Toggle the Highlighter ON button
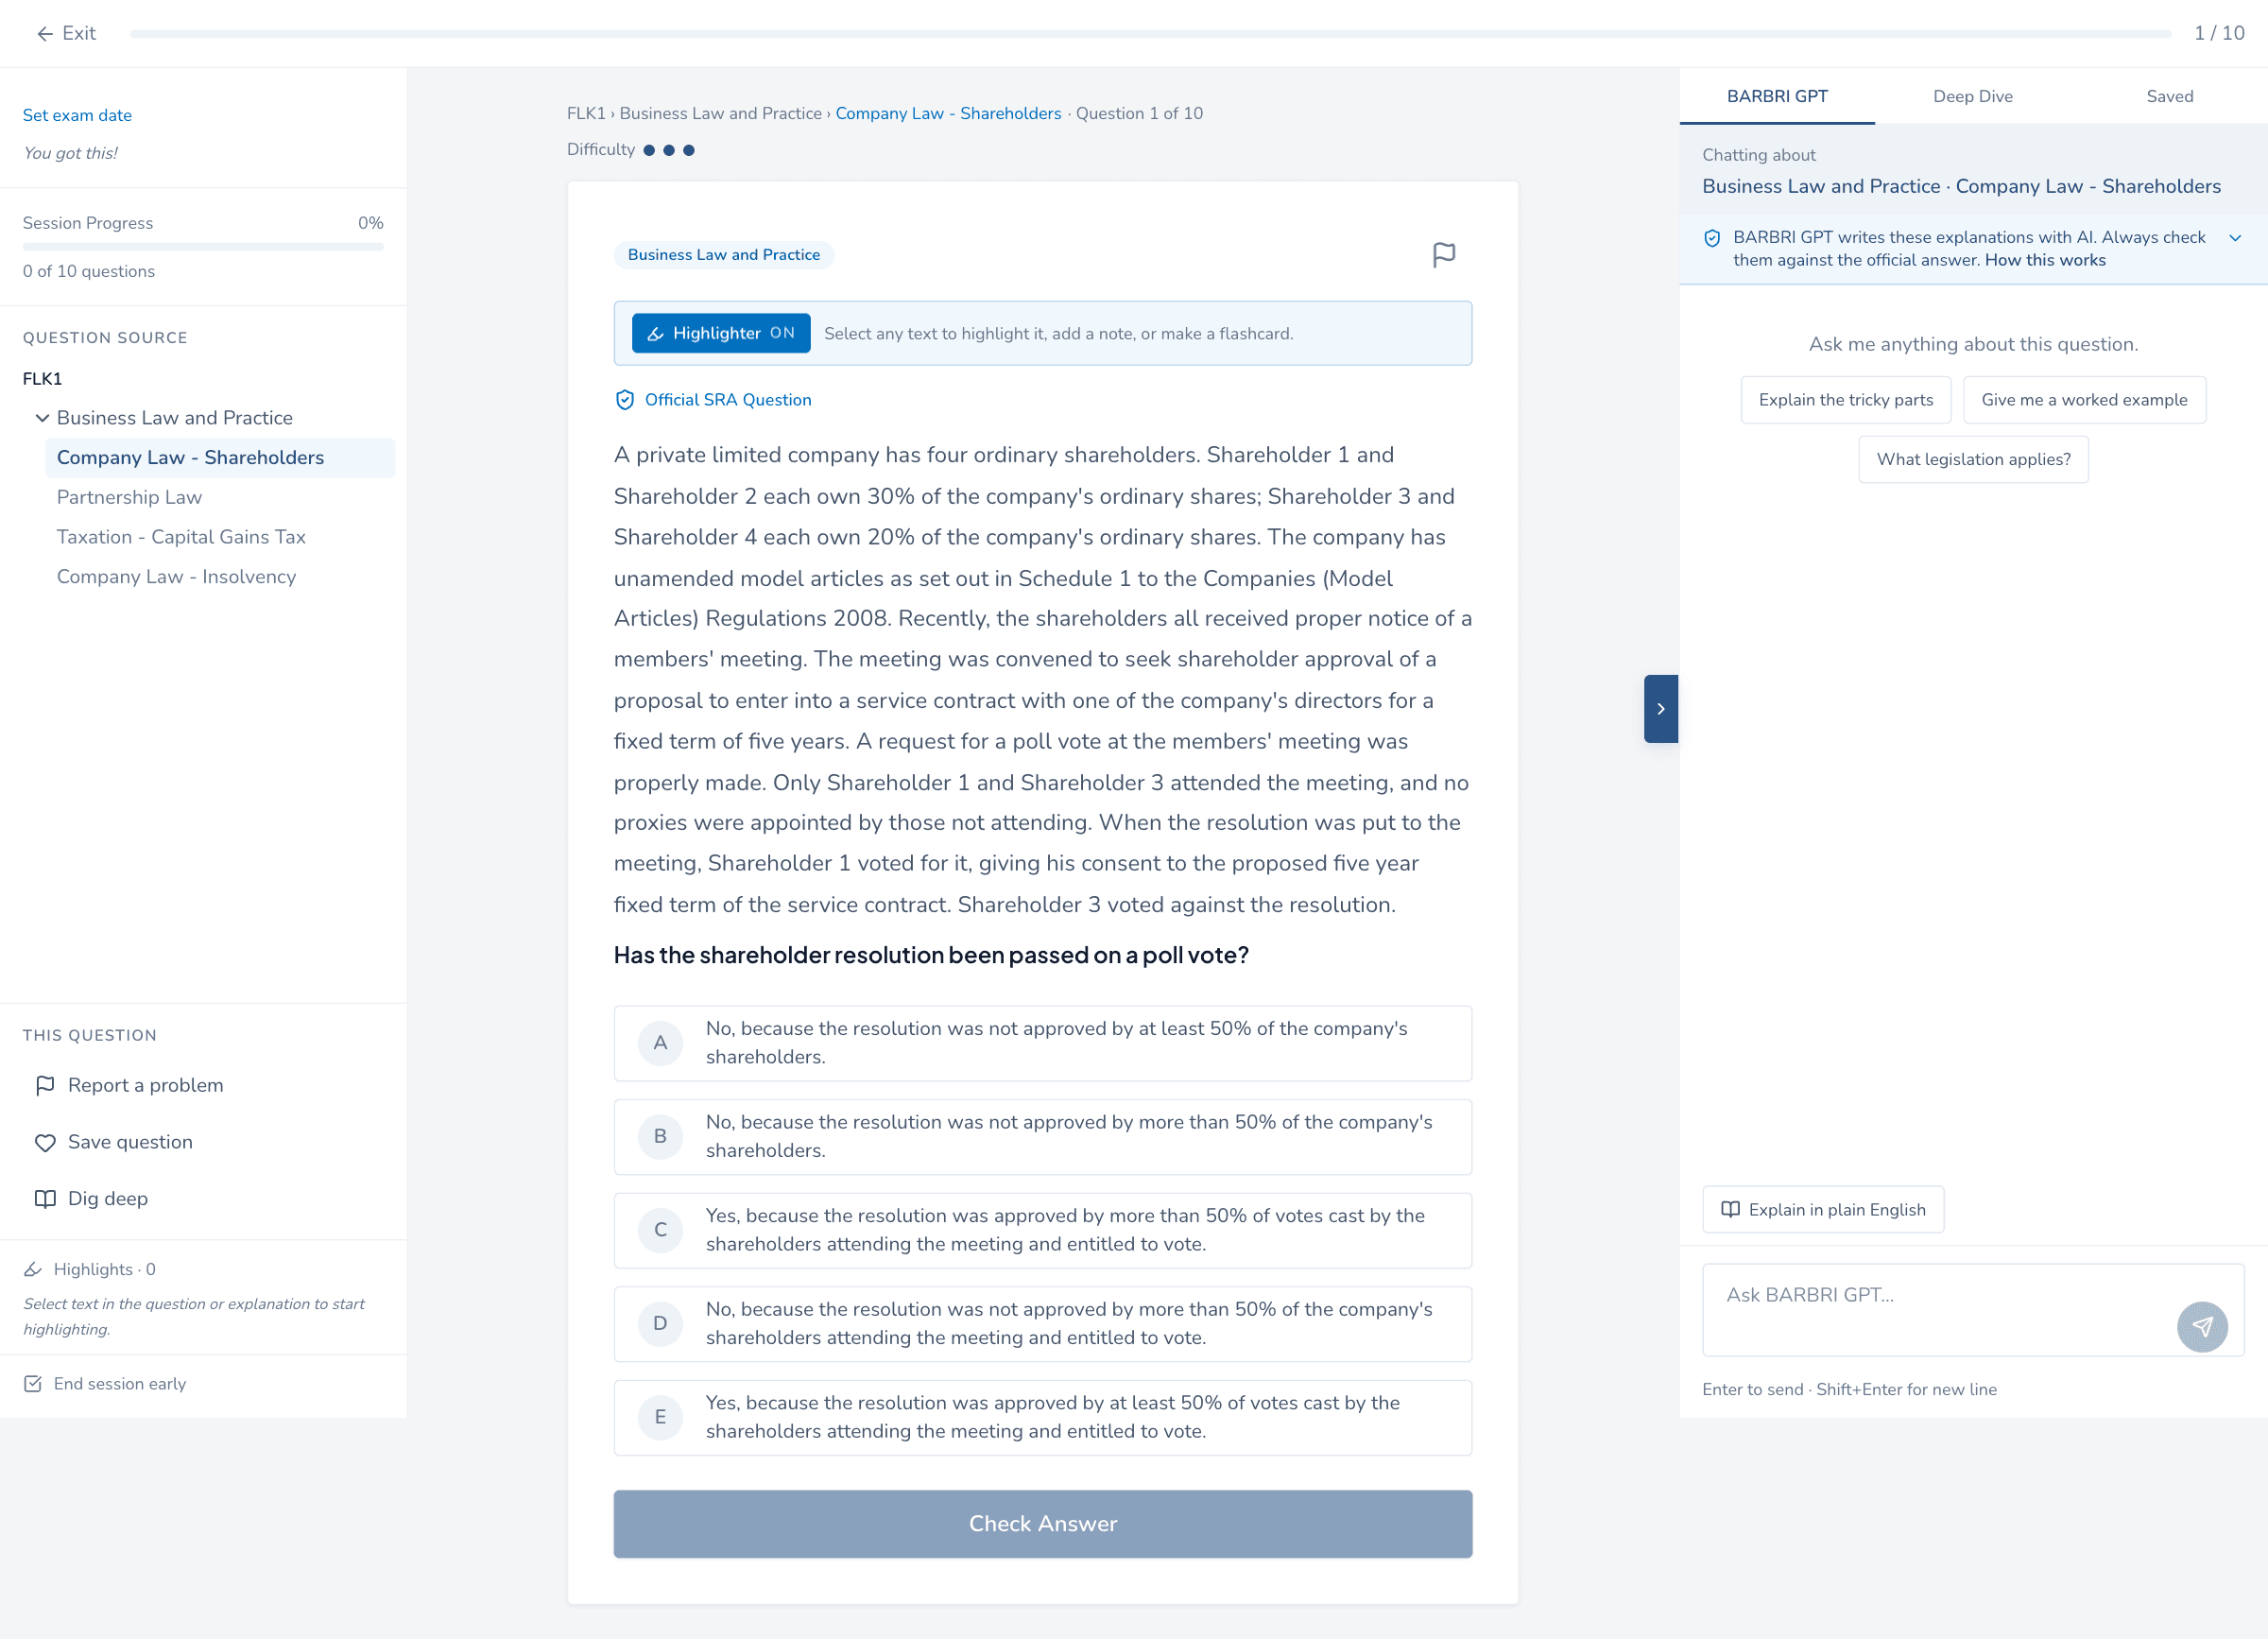Screen dimensions: 2268x1639 (721, 334)
